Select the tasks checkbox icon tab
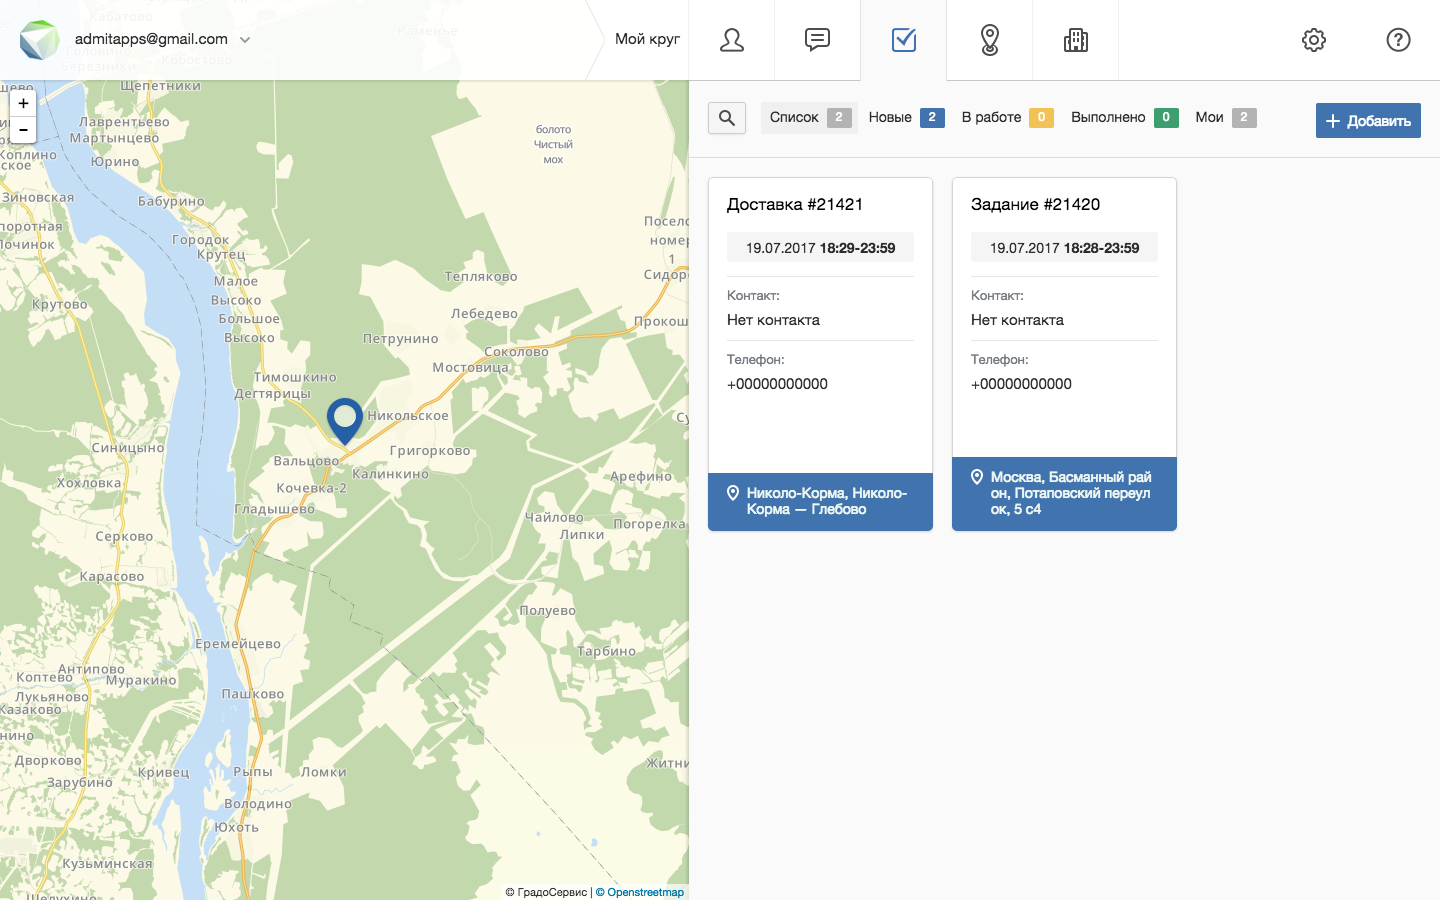Screen dimensions: 1440x900 tap(904, 40)
